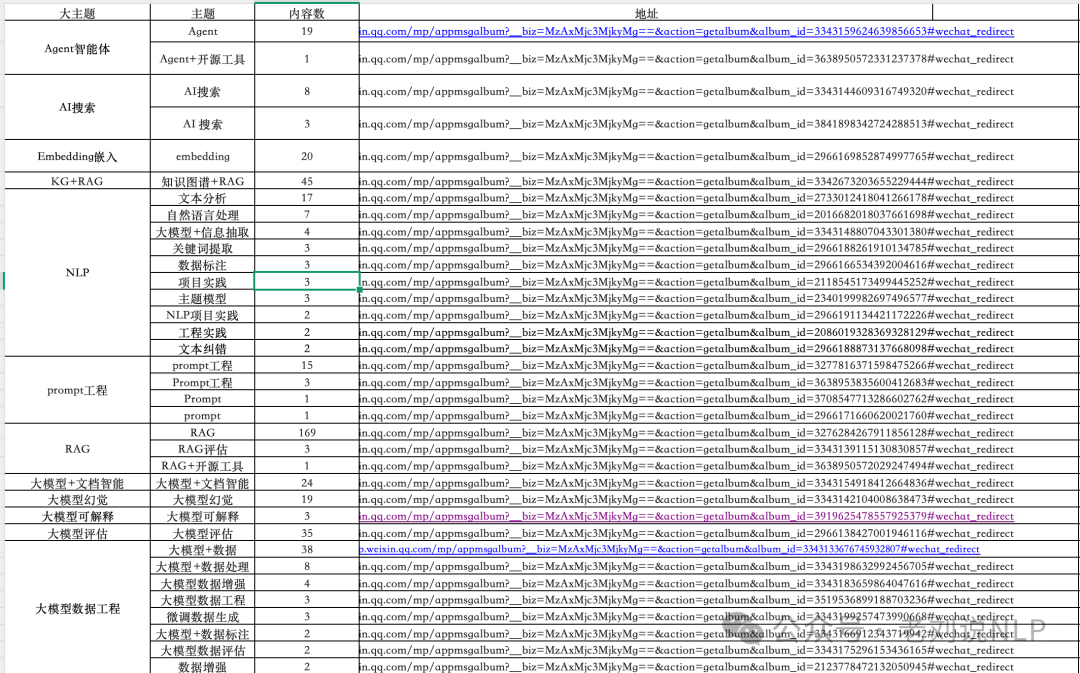The width and height of the screenshot is (1080, 673).
Task: Open the RAG row link showing 169 contents
Action: coord(690,433)
